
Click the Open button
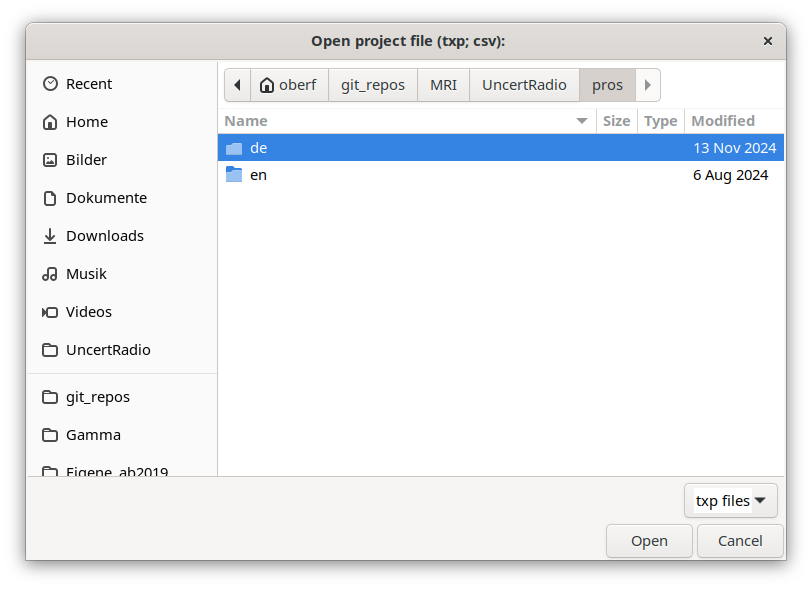point(649,541)
